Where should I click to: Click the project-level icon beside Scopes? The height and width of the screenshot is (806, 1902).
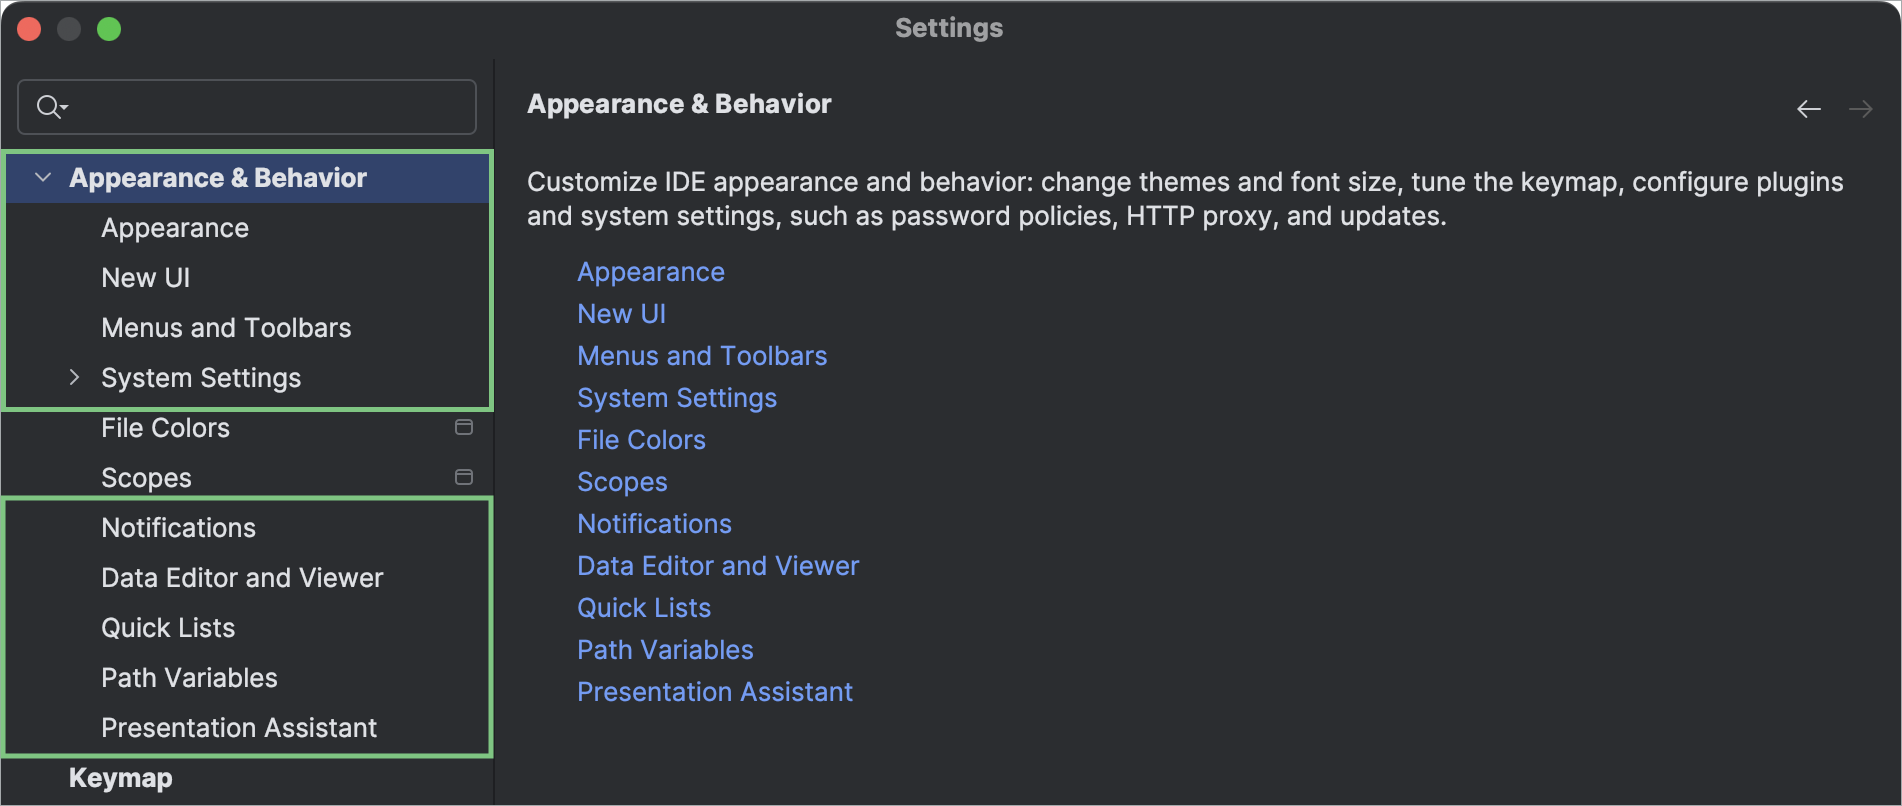point(464,477)
